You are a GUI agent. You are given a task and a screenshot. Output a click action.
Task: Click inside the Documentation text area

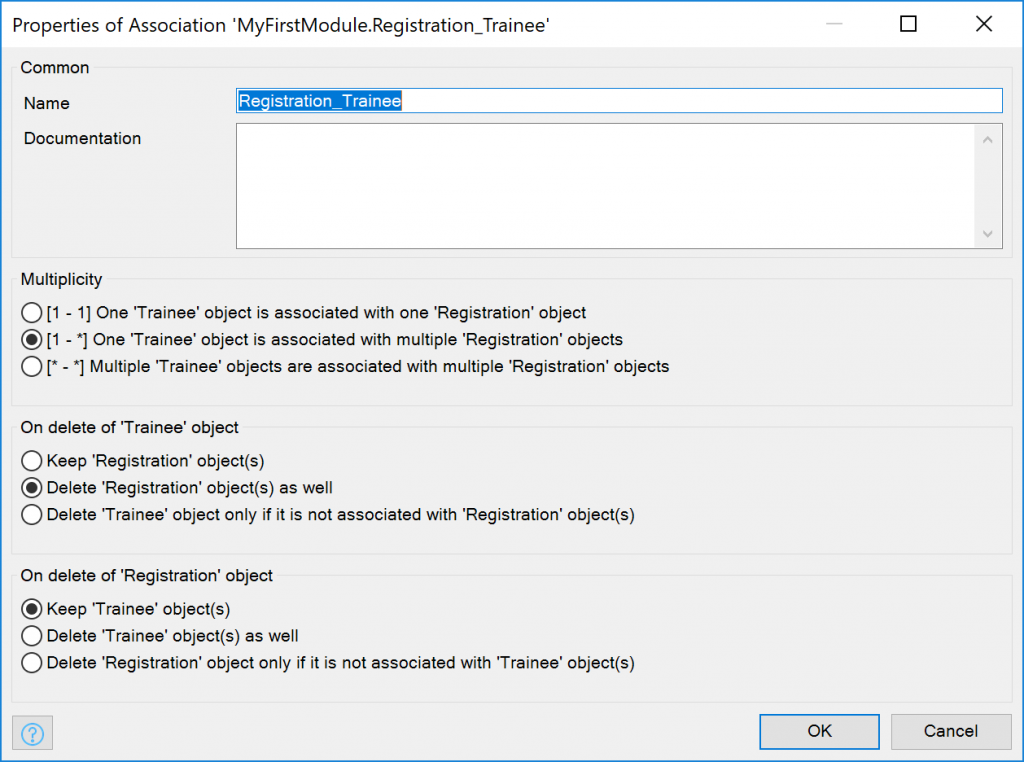point(605,186)
